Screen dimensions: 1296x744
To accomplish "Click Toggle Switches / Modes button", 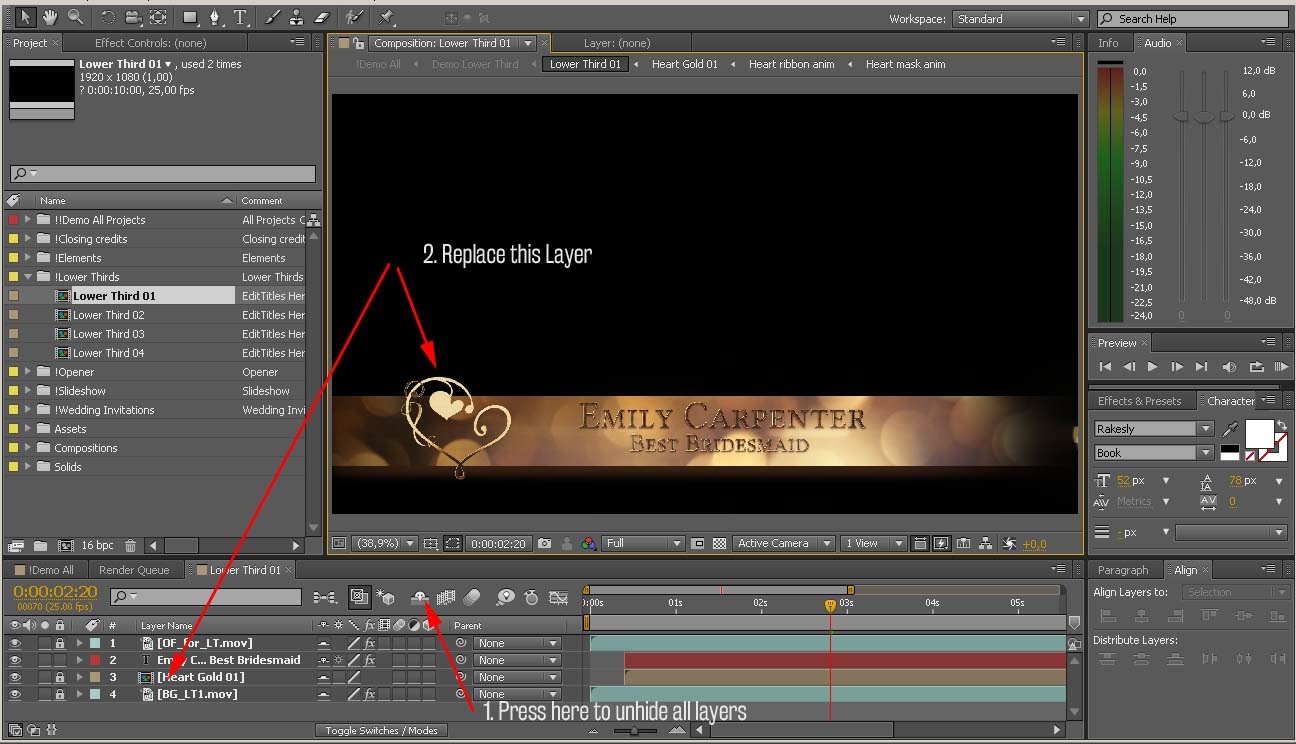I will point(381,730).
